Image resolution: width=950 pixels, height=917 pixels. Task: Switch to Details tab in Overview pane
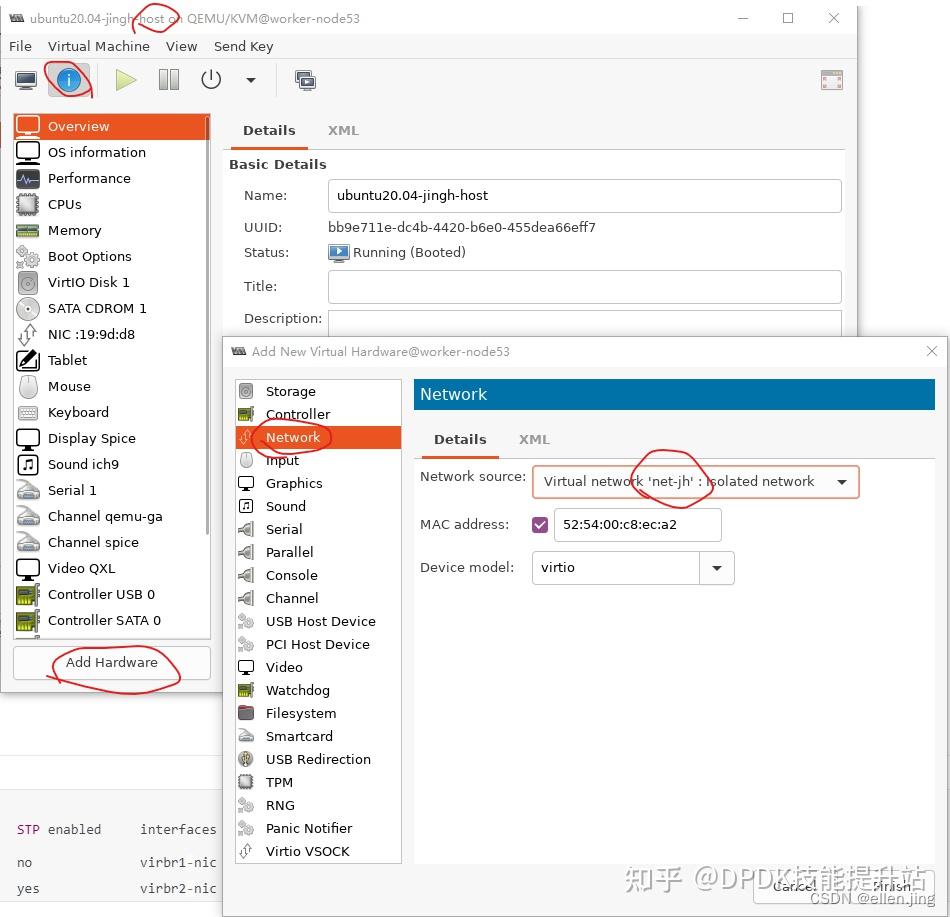point(269,131)
